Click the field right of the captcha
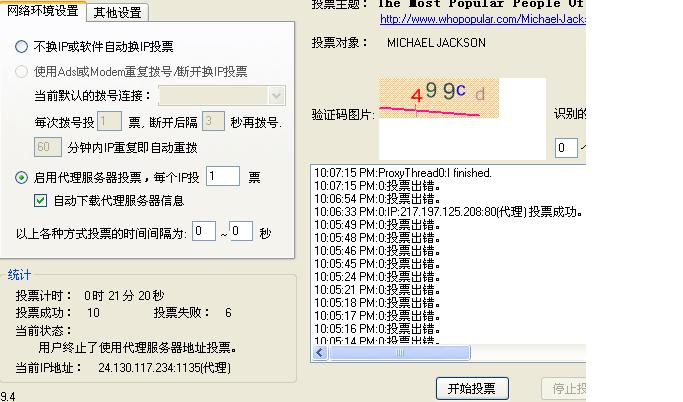The height and width of the screenshot is (402, 683). click(566, 148)
